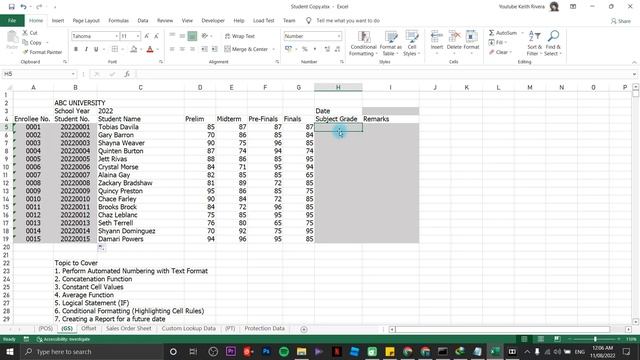Image resolution: width=640 pixels, height=360 pixels.
Task: Click Increase Font Size icon
Action: pos(147,36)
